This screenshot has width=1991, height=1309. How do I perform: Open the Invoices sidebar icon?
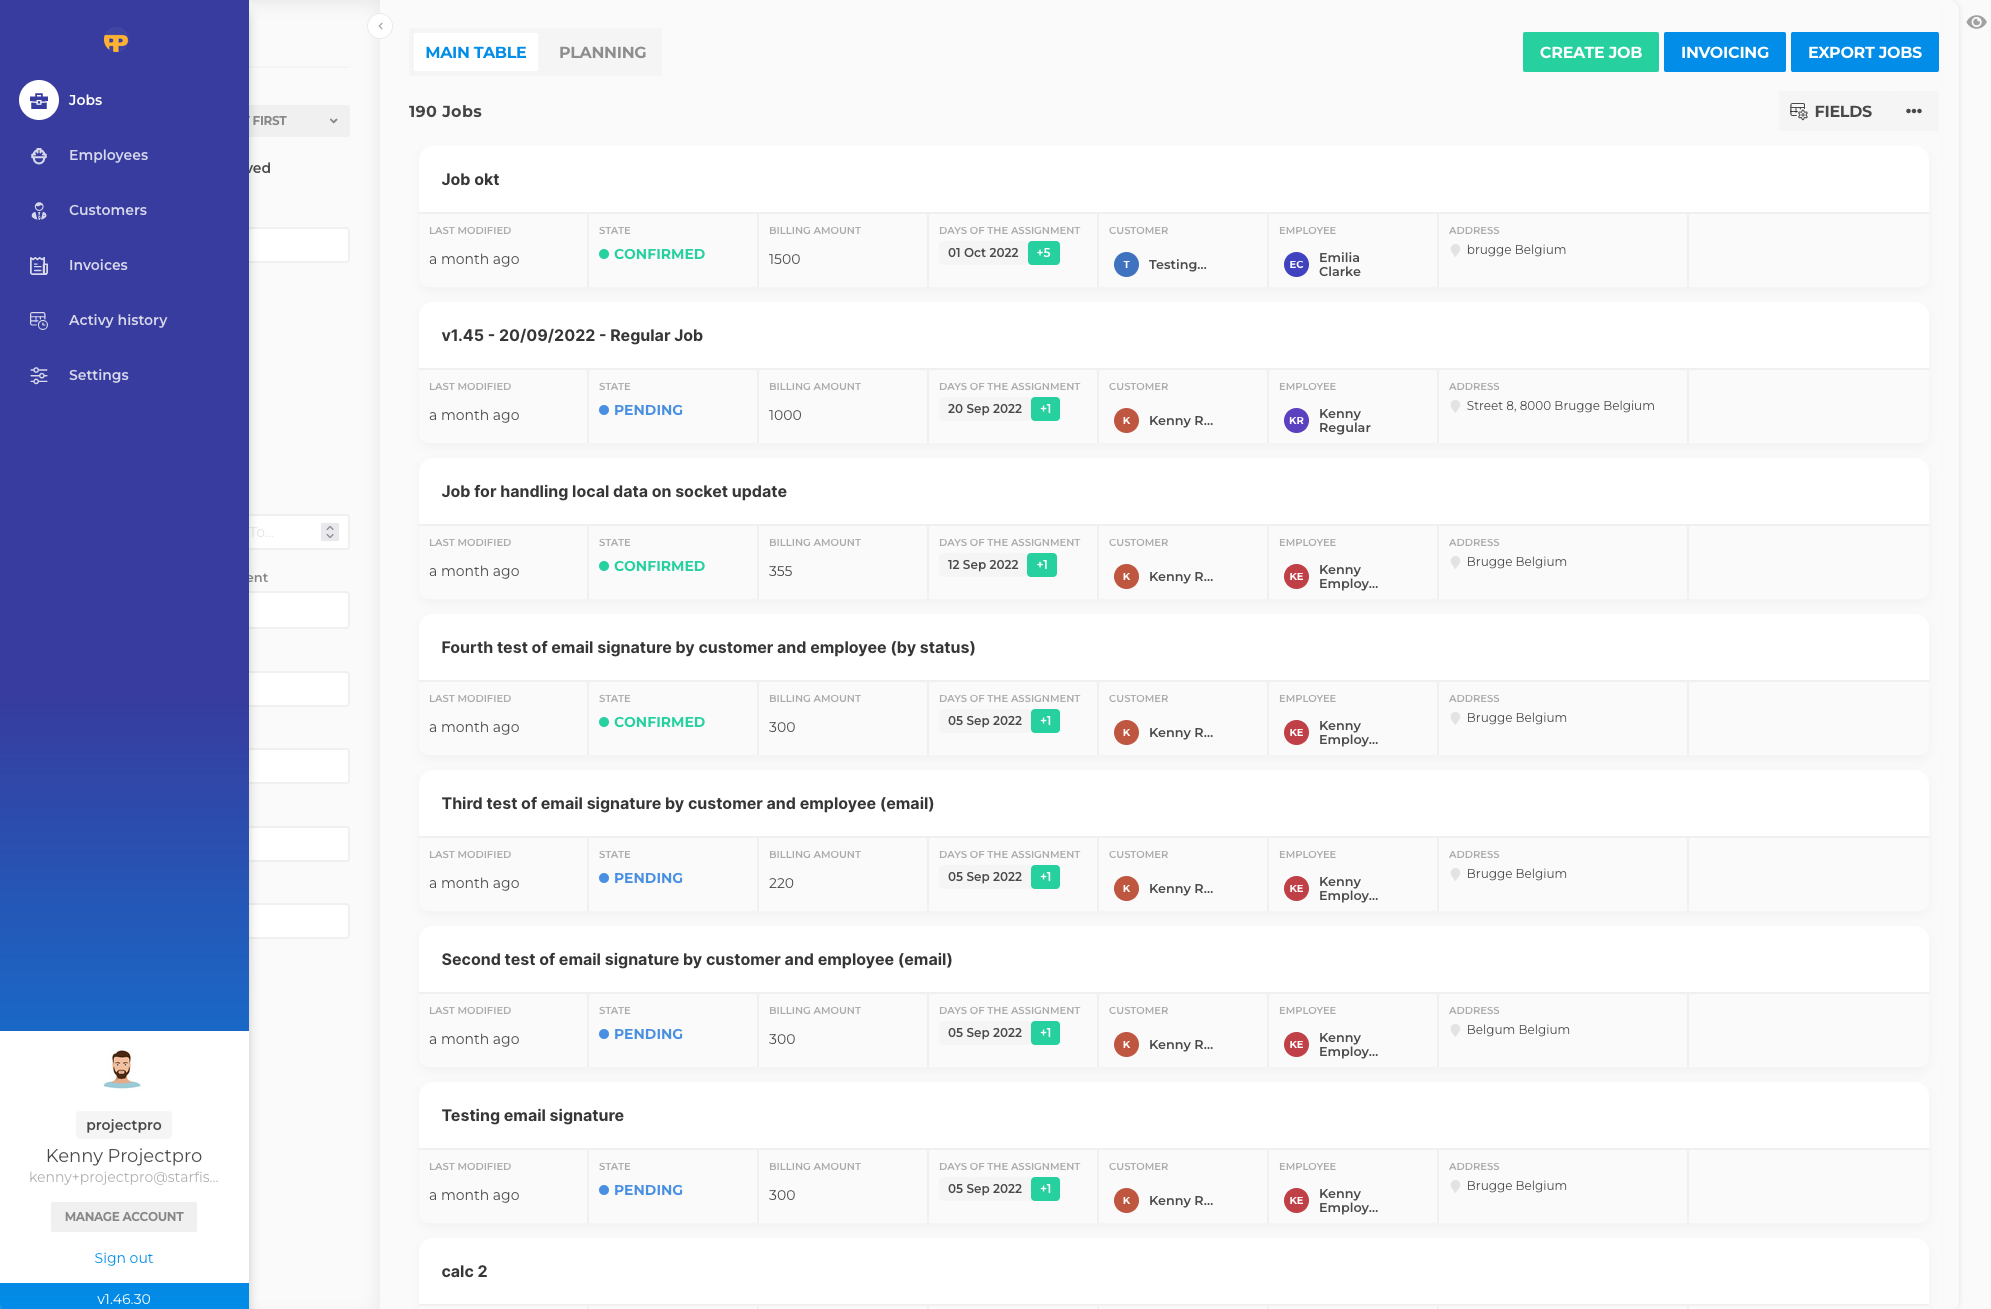(39, 265)
